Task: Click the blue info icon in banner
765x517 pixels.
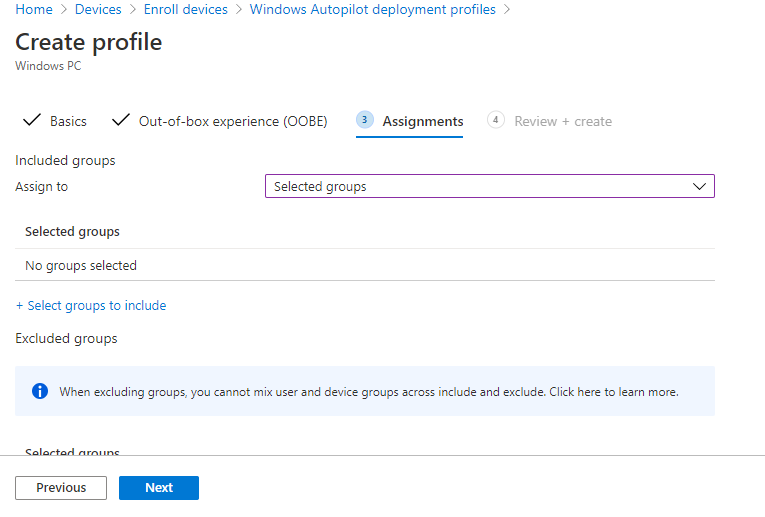Action: 40,391
